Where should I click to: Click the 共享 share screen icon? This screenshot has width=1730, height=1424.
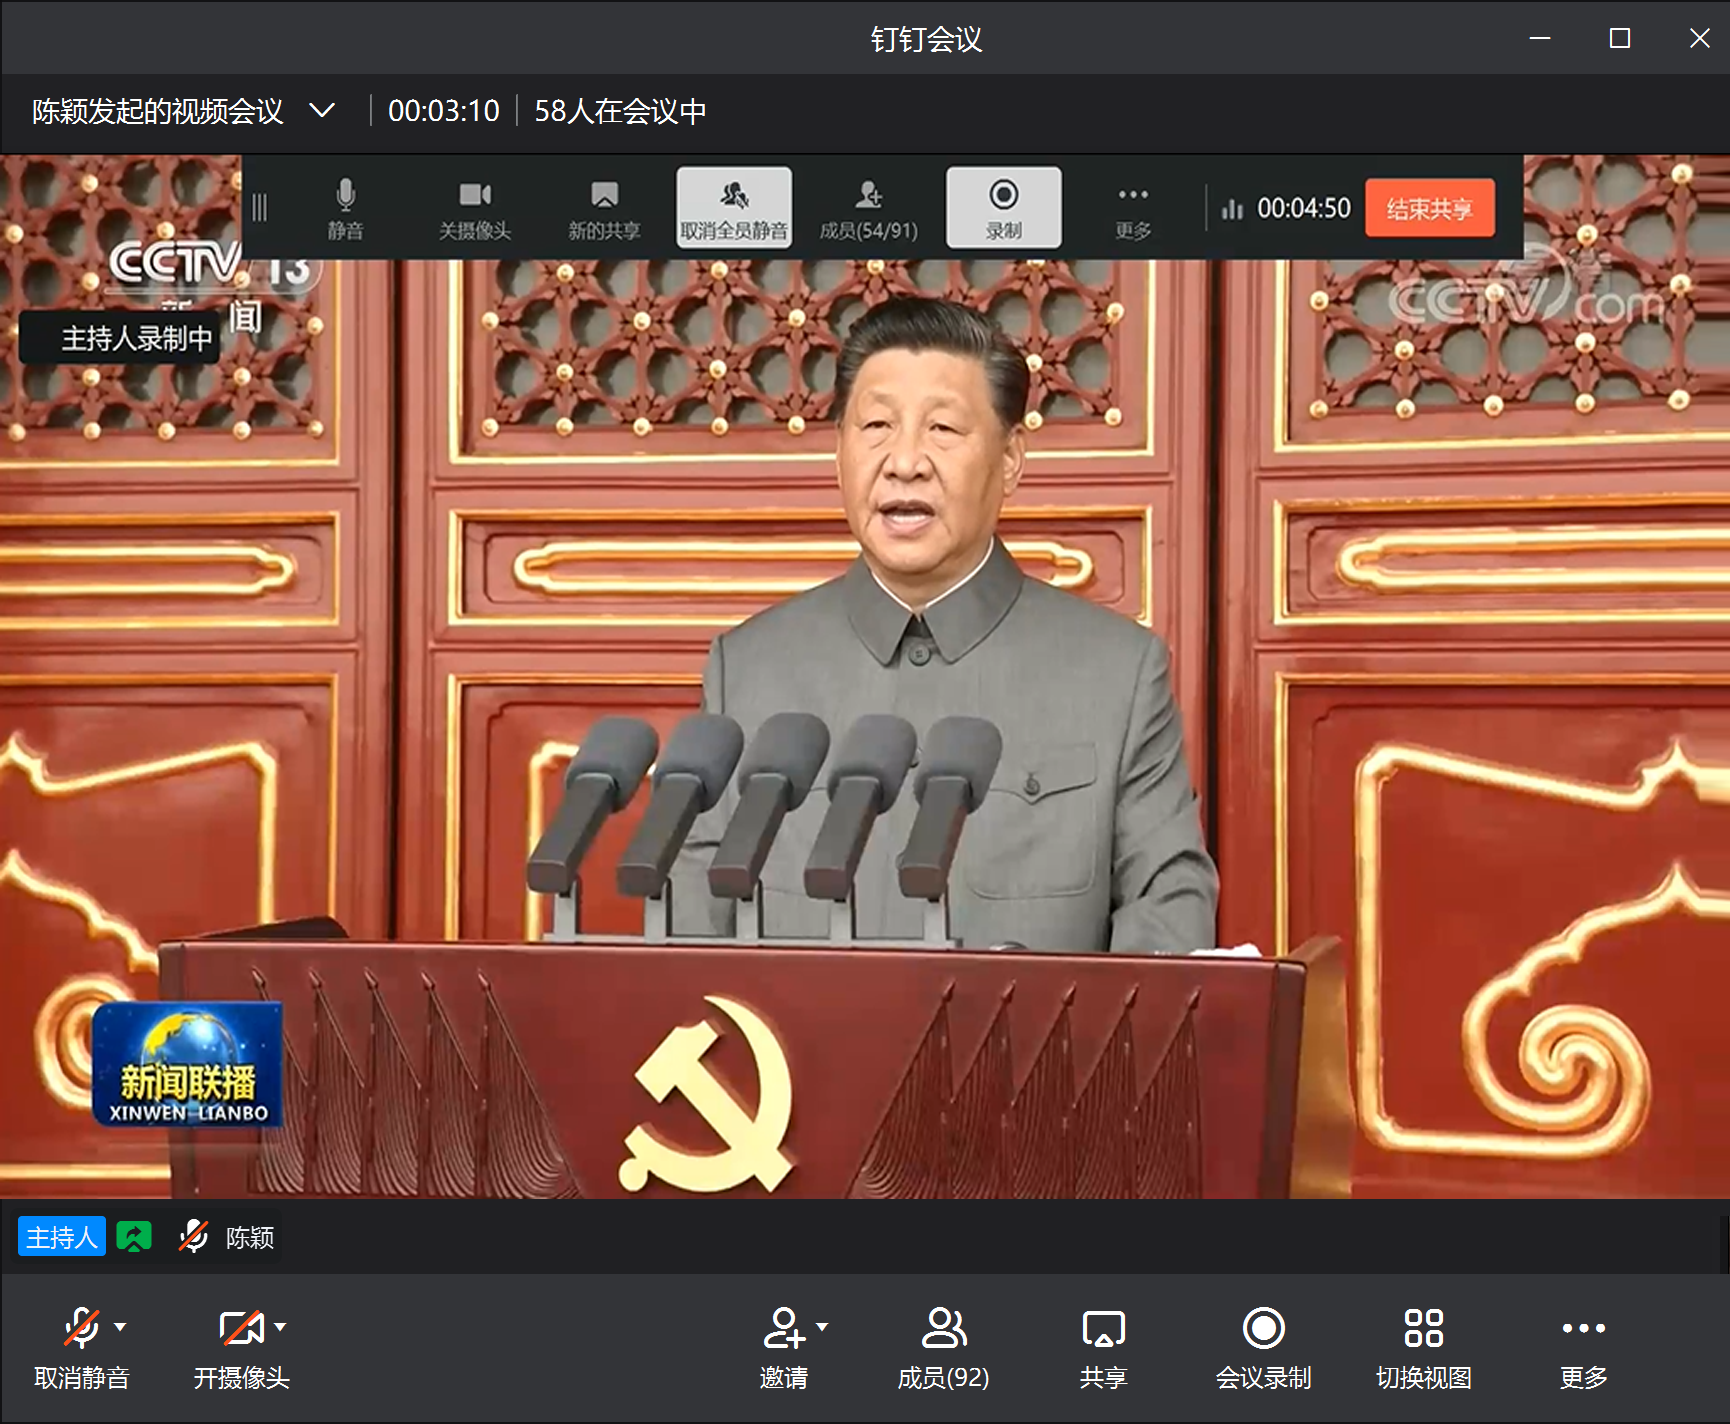tap(1103, 1346)
